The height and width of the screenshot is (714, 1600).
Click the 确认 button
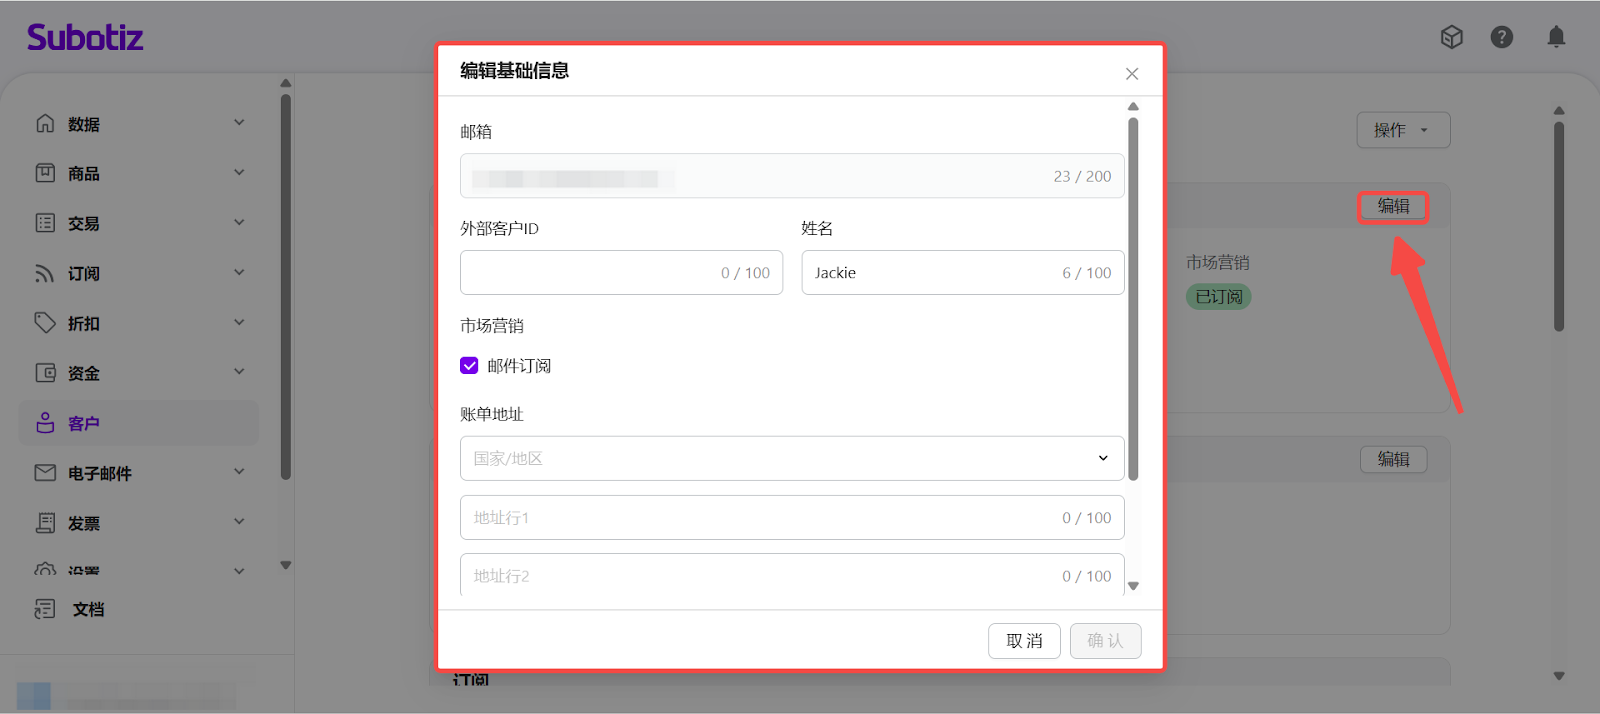(x=1105, y=641)
